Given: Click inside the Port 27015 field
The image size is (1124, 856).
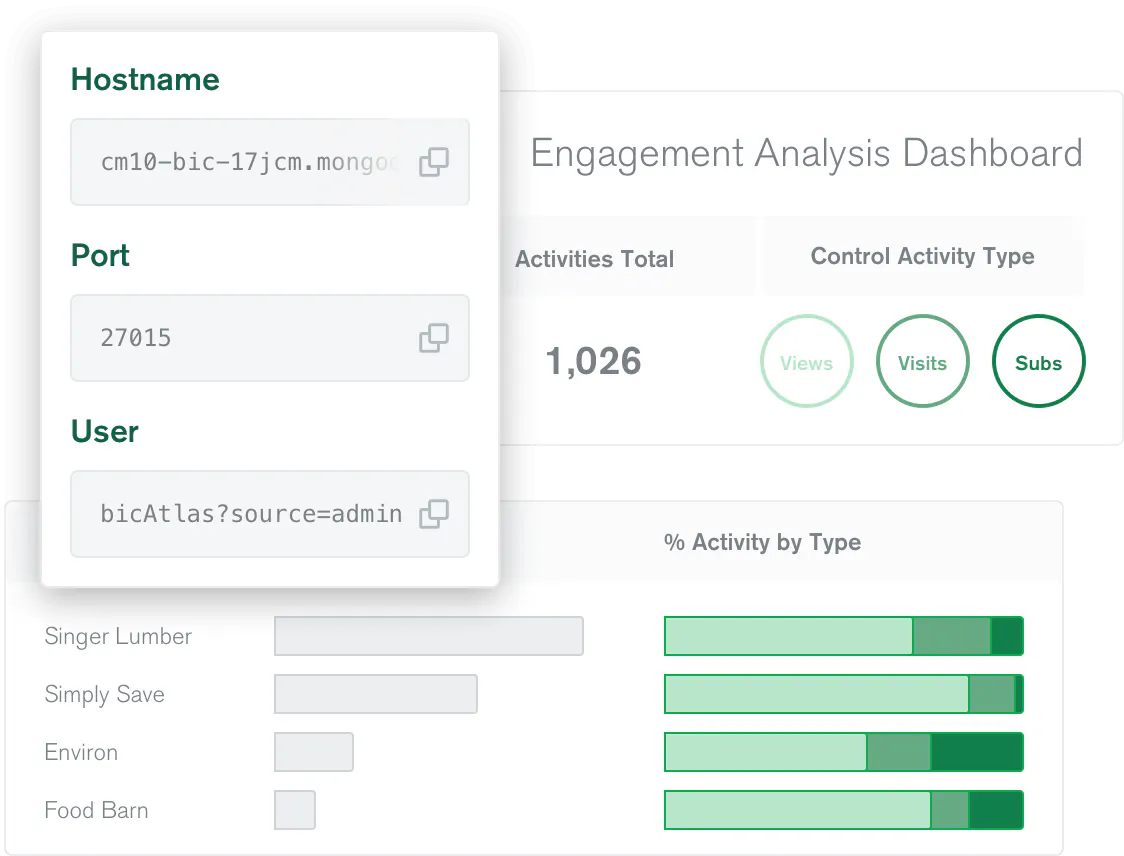Looking at the screenshot, I should (x=250, y=338).
